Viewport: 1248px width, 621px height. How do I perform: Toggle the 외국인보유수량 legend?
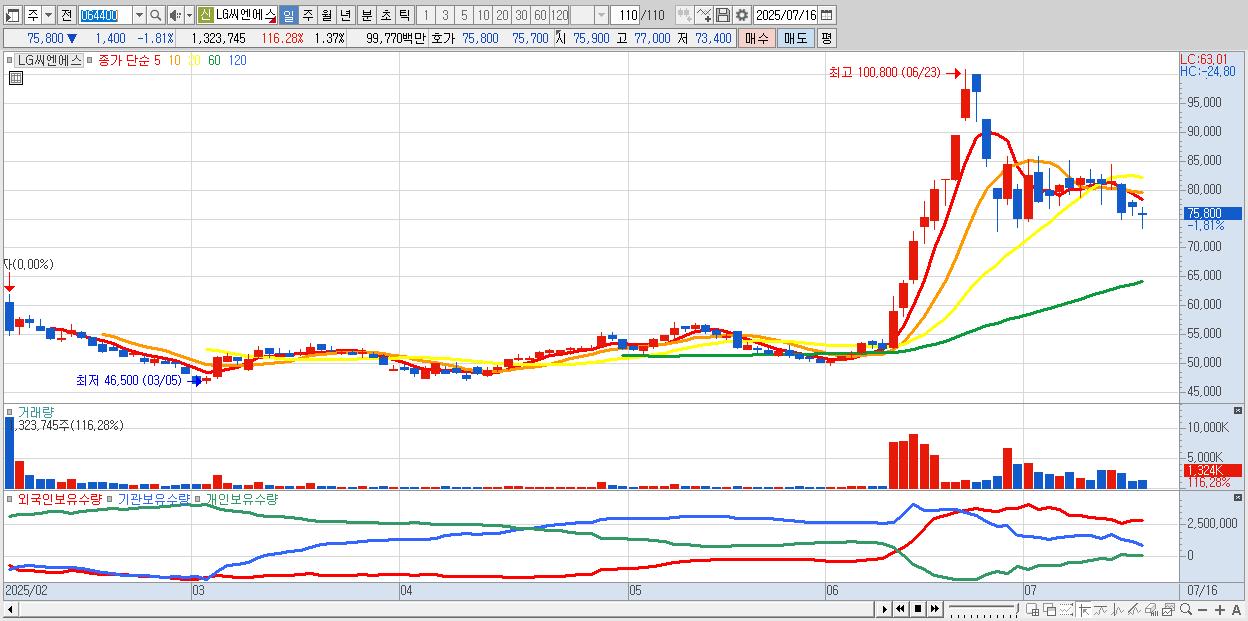point(11,498)
